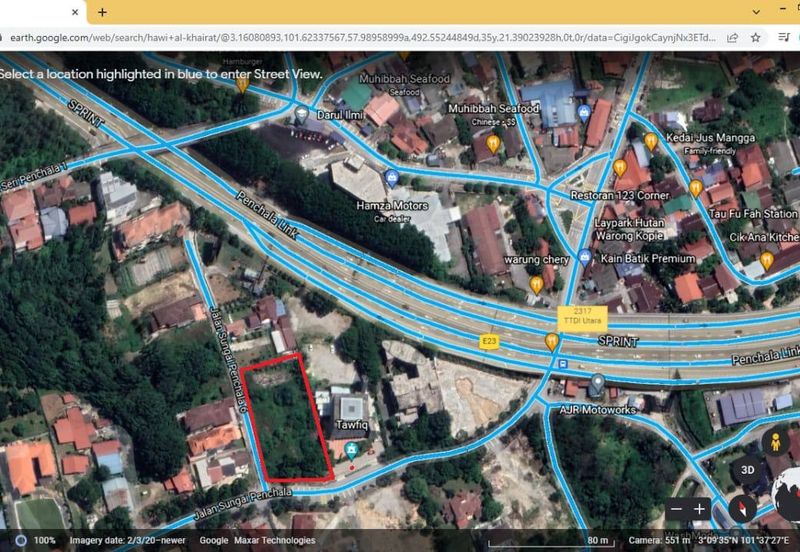Click the Tawfiq red location pin
Viewport: 800px width, 552px height.
click(352, 452)
